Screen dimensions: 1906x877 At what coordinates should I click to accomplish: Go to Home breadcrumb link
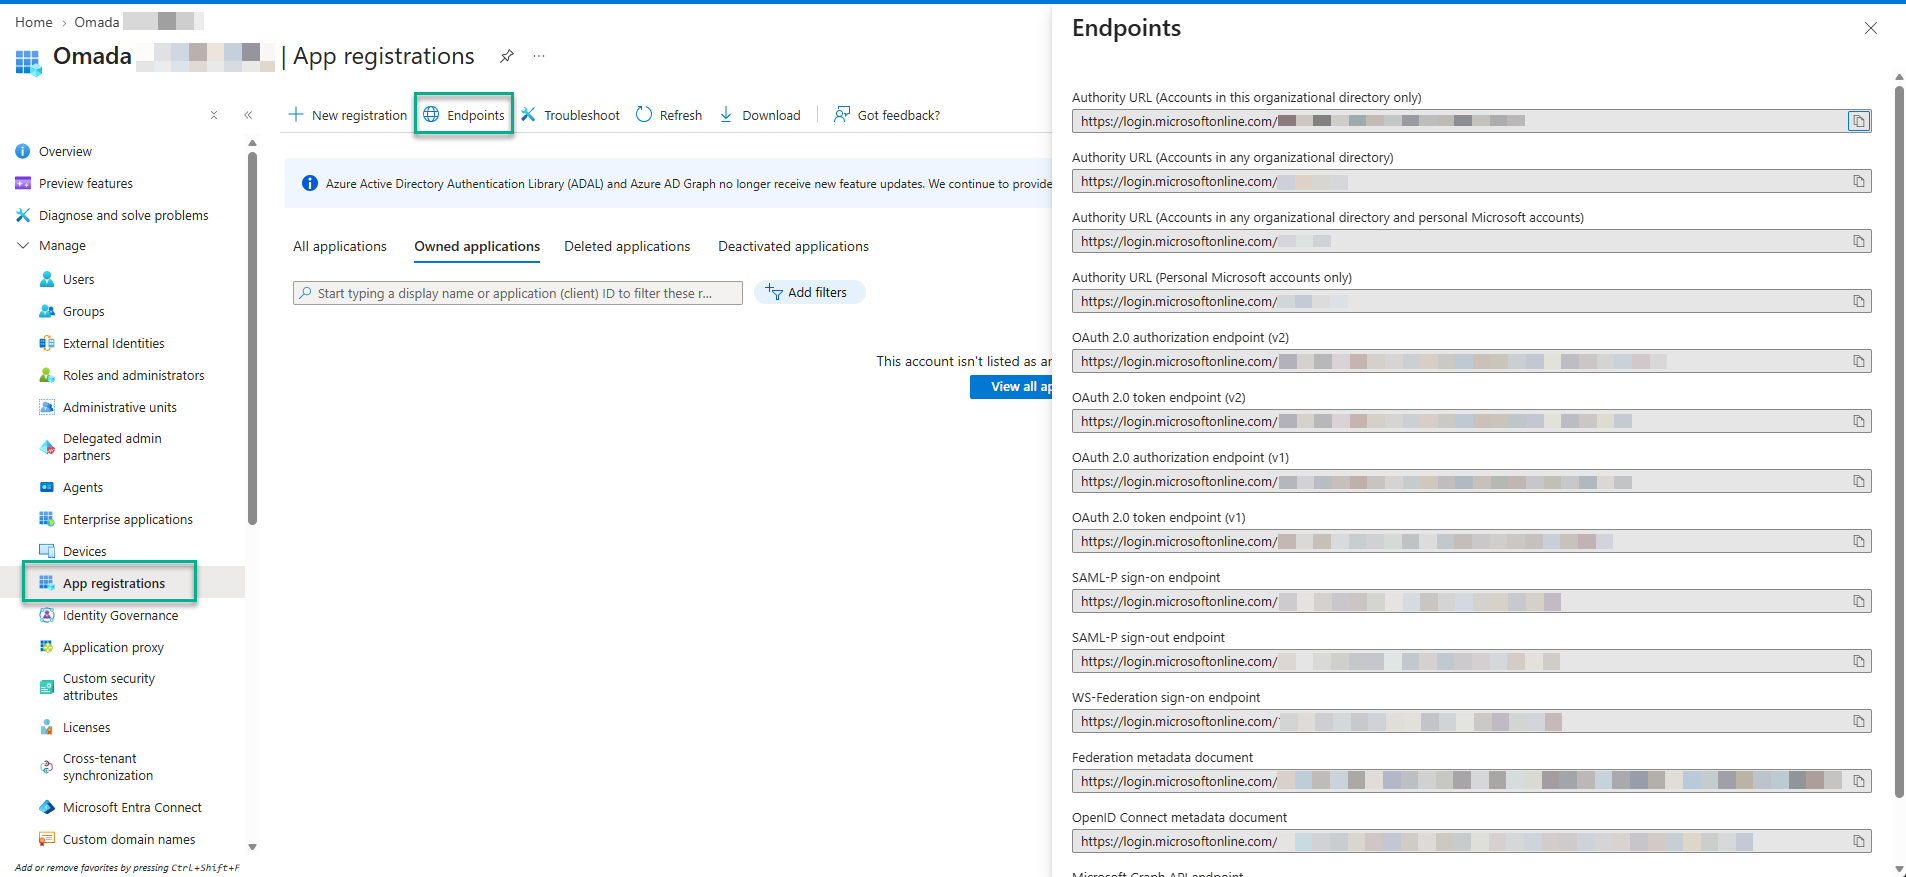[33, 22]
